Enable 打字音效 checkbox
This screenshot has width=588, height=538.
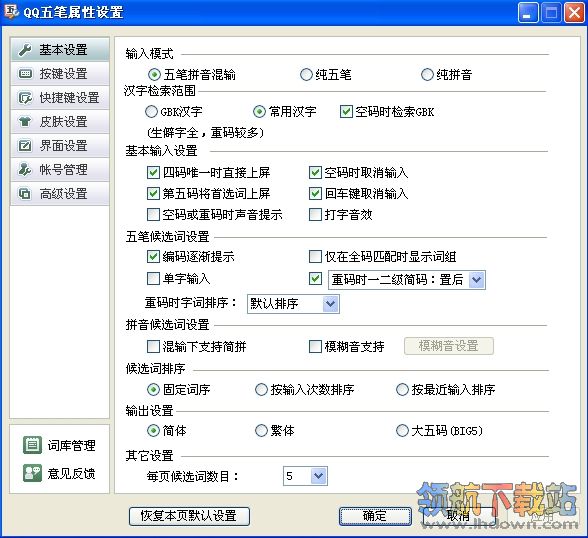315,214
